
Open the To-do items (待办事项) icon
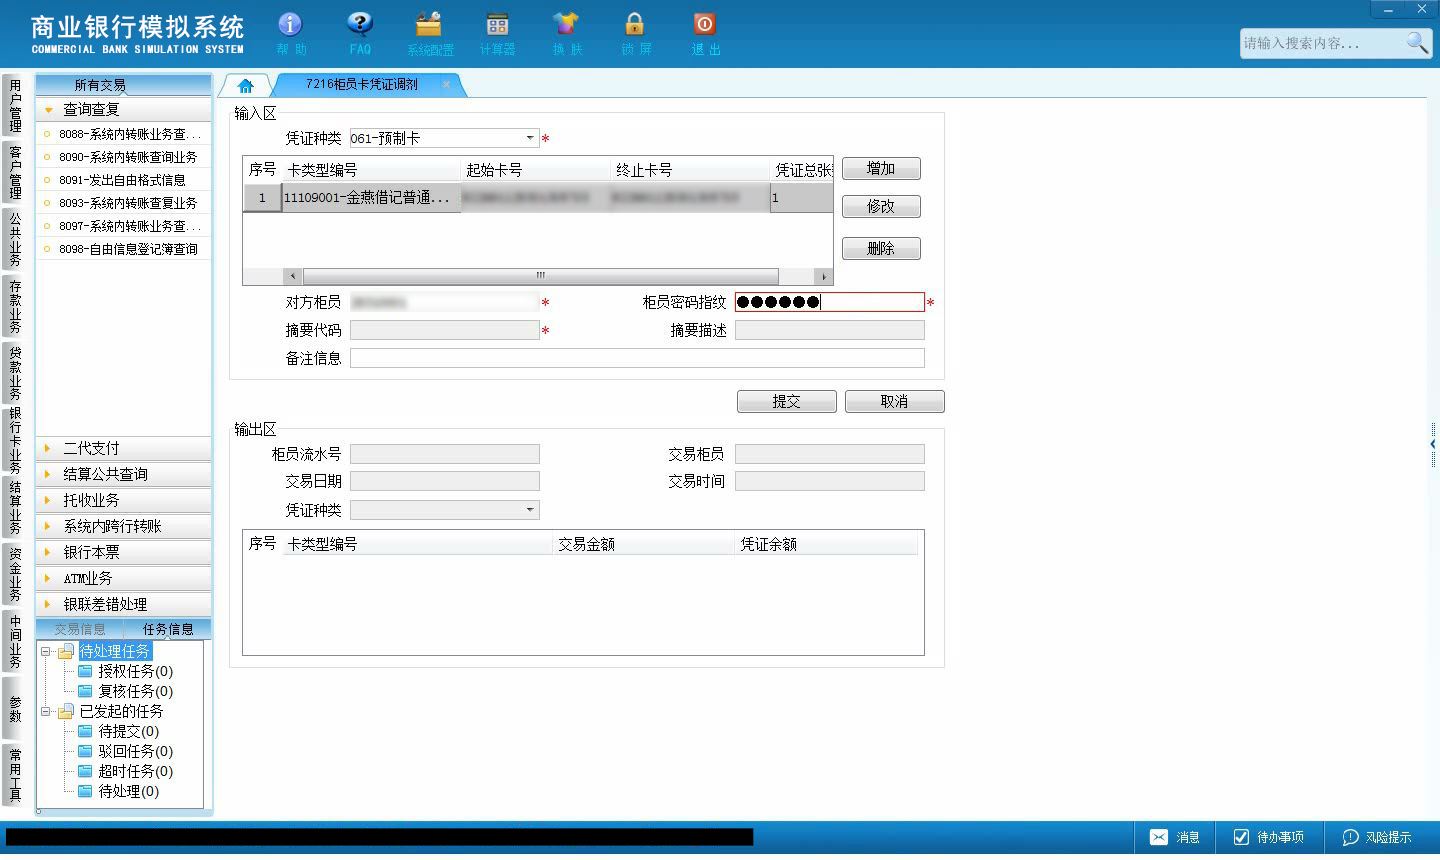pos(1268,837)
